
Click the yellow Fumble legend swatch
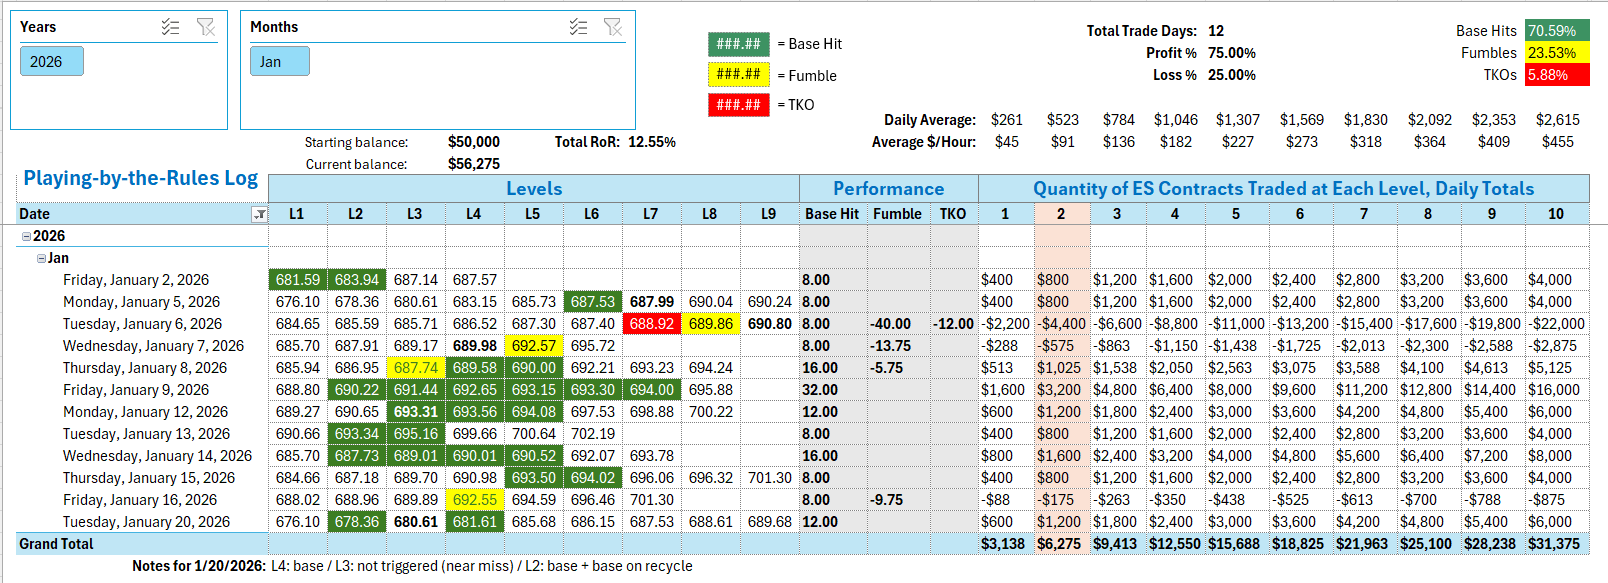coord(738,75)
